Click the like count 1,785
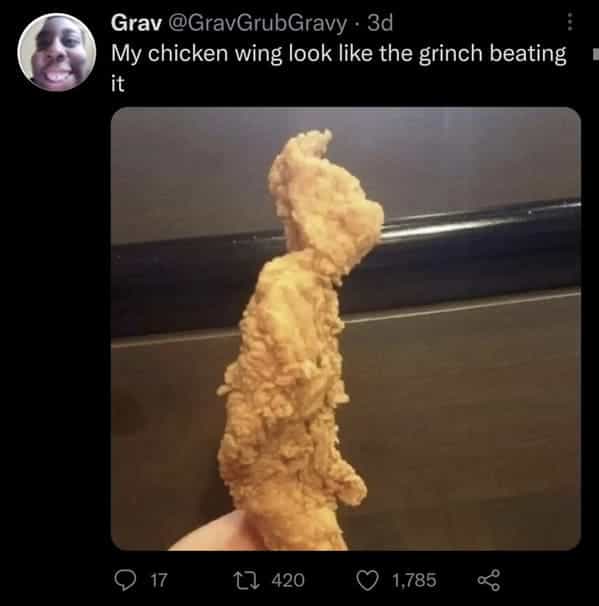Screen dimensions: 599x606 point(414,580)
